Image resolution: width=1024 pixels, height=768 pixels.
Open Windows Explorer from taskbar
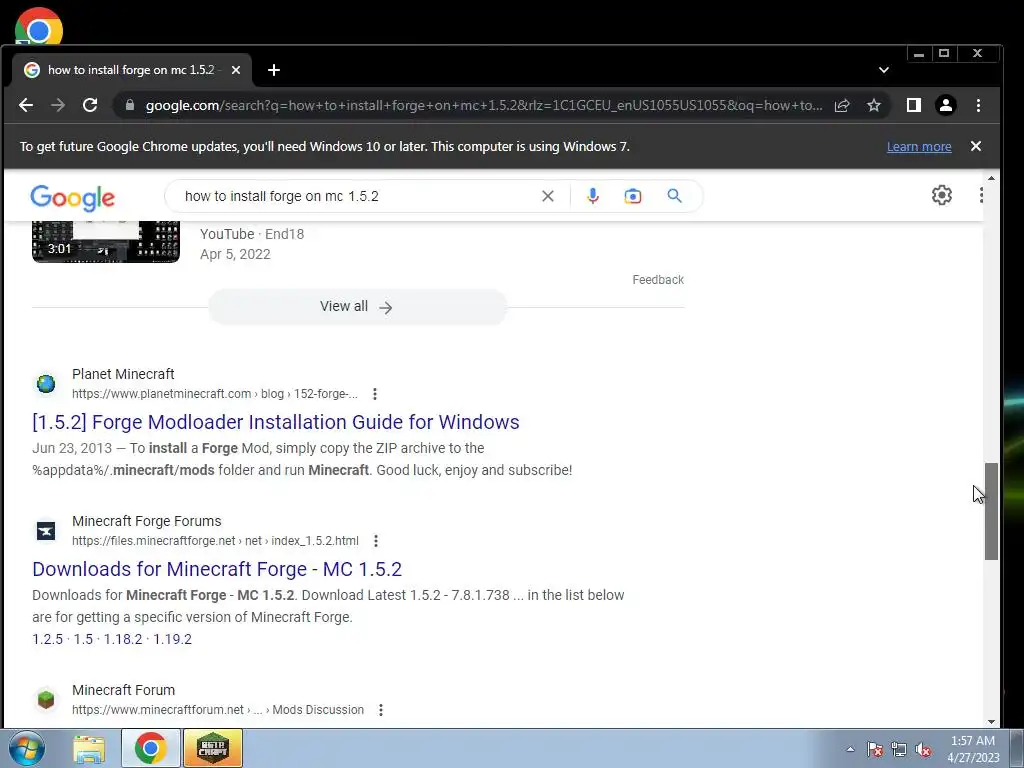coord(89,748)
